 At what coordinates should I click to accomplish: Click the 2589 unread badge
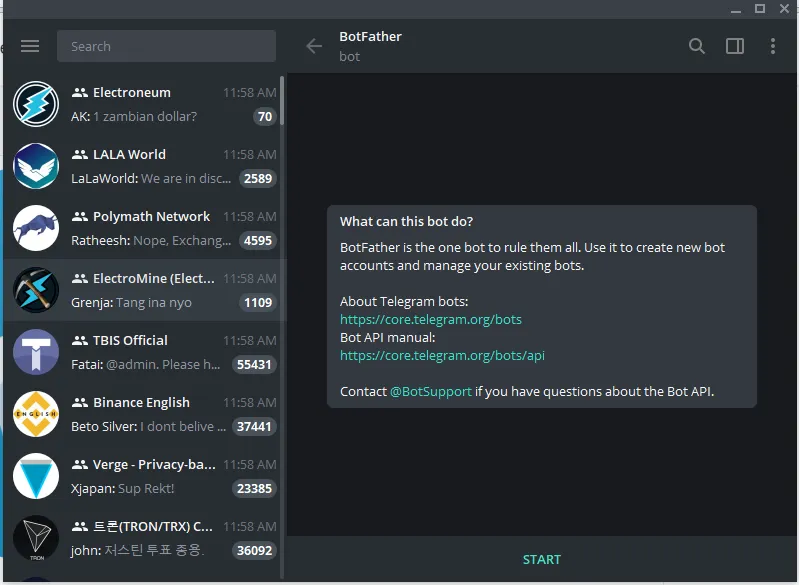(258, 178)
